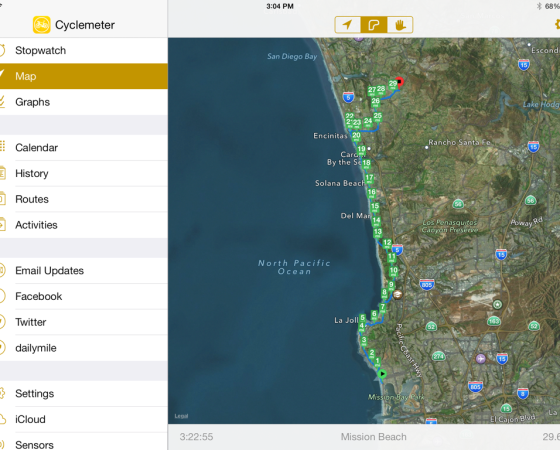The width and height of the screenshot is (560, 450).
Task: Click the Route 163 shield on map
Action: pos(494,321)
